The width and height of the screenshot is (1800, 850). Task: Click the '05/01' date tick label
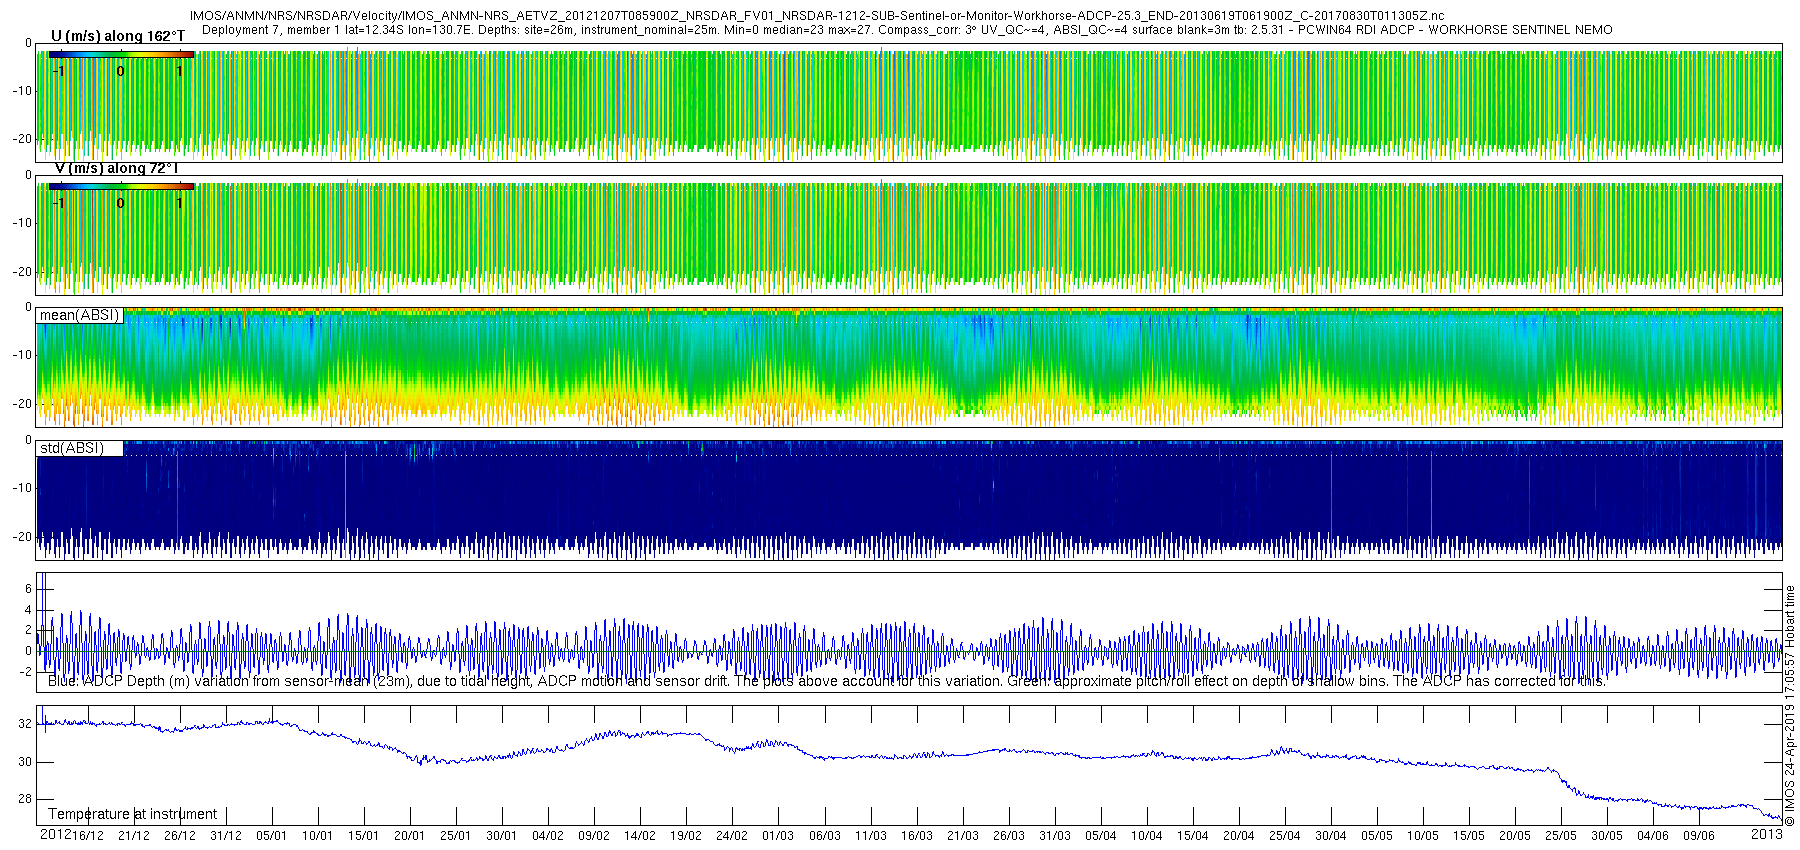coord(272,836)
